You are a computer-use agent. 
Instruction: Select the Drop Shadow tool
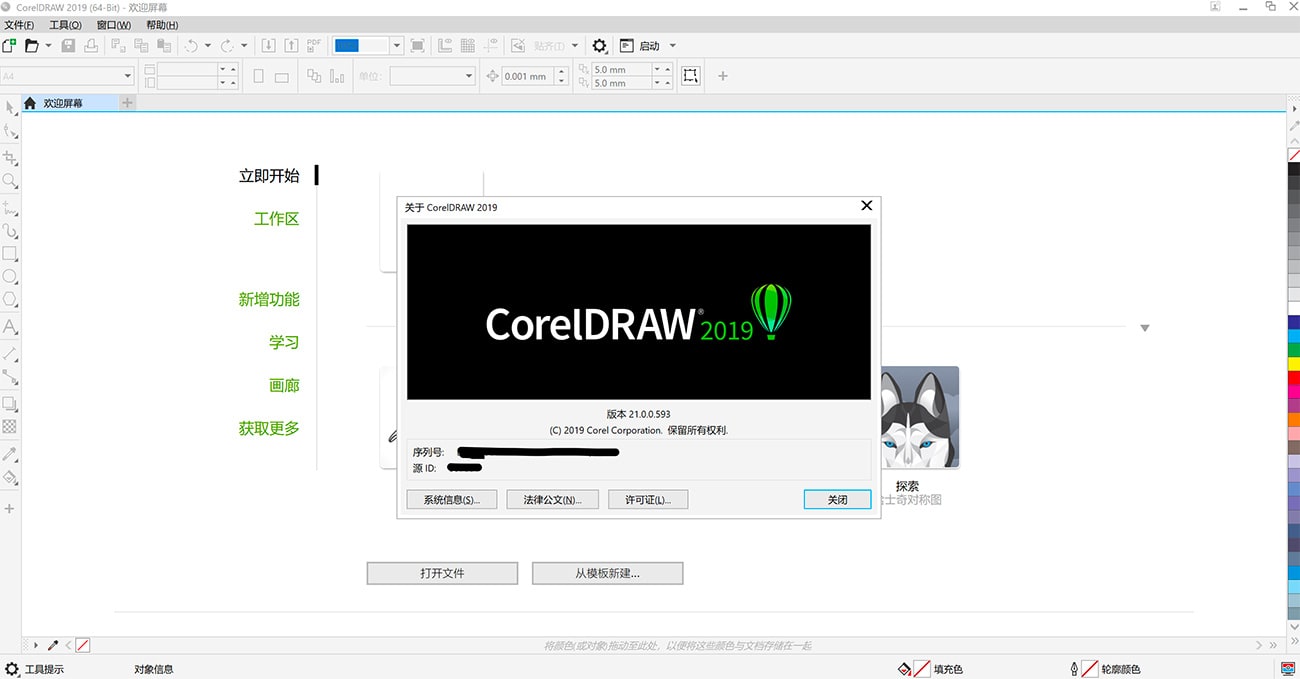pos(10,404)
